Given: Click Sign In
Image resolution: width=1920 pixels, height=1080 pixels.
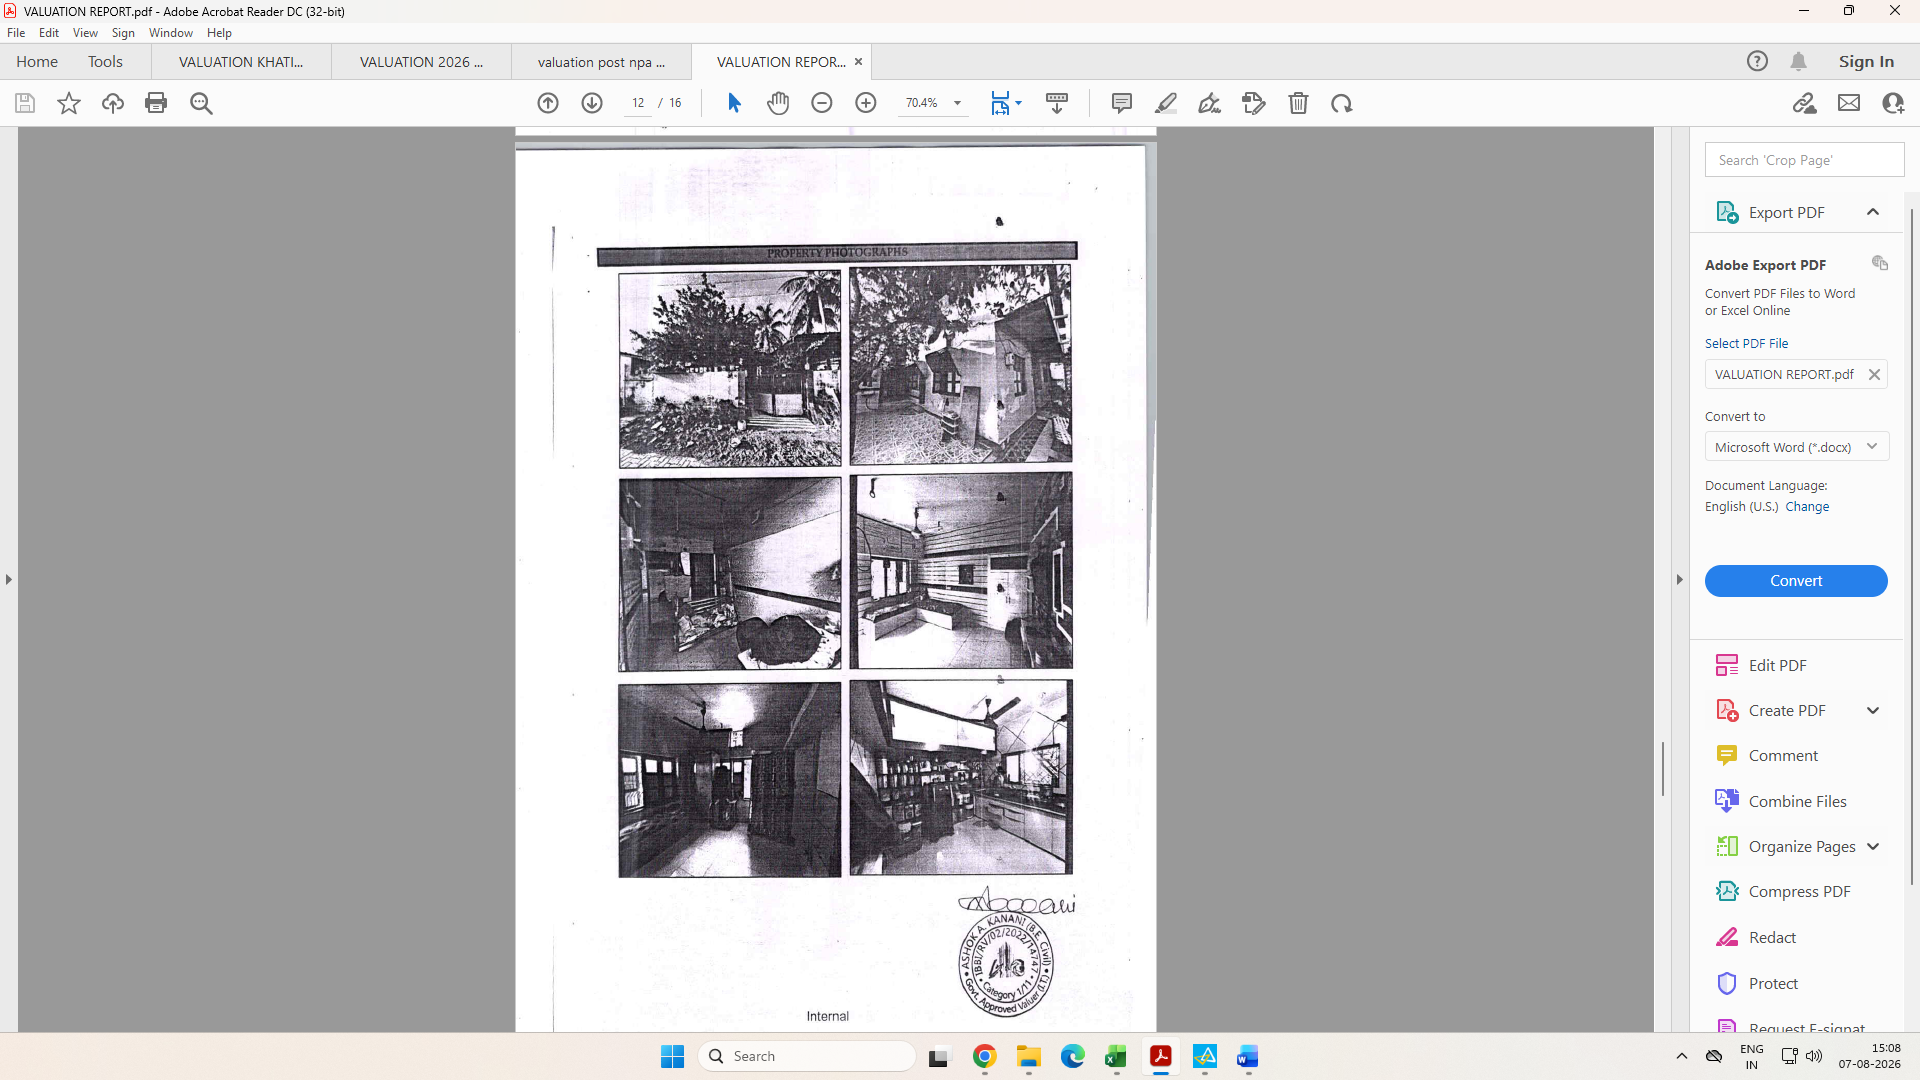Looking at the screenshot, I should (1866, 62).
